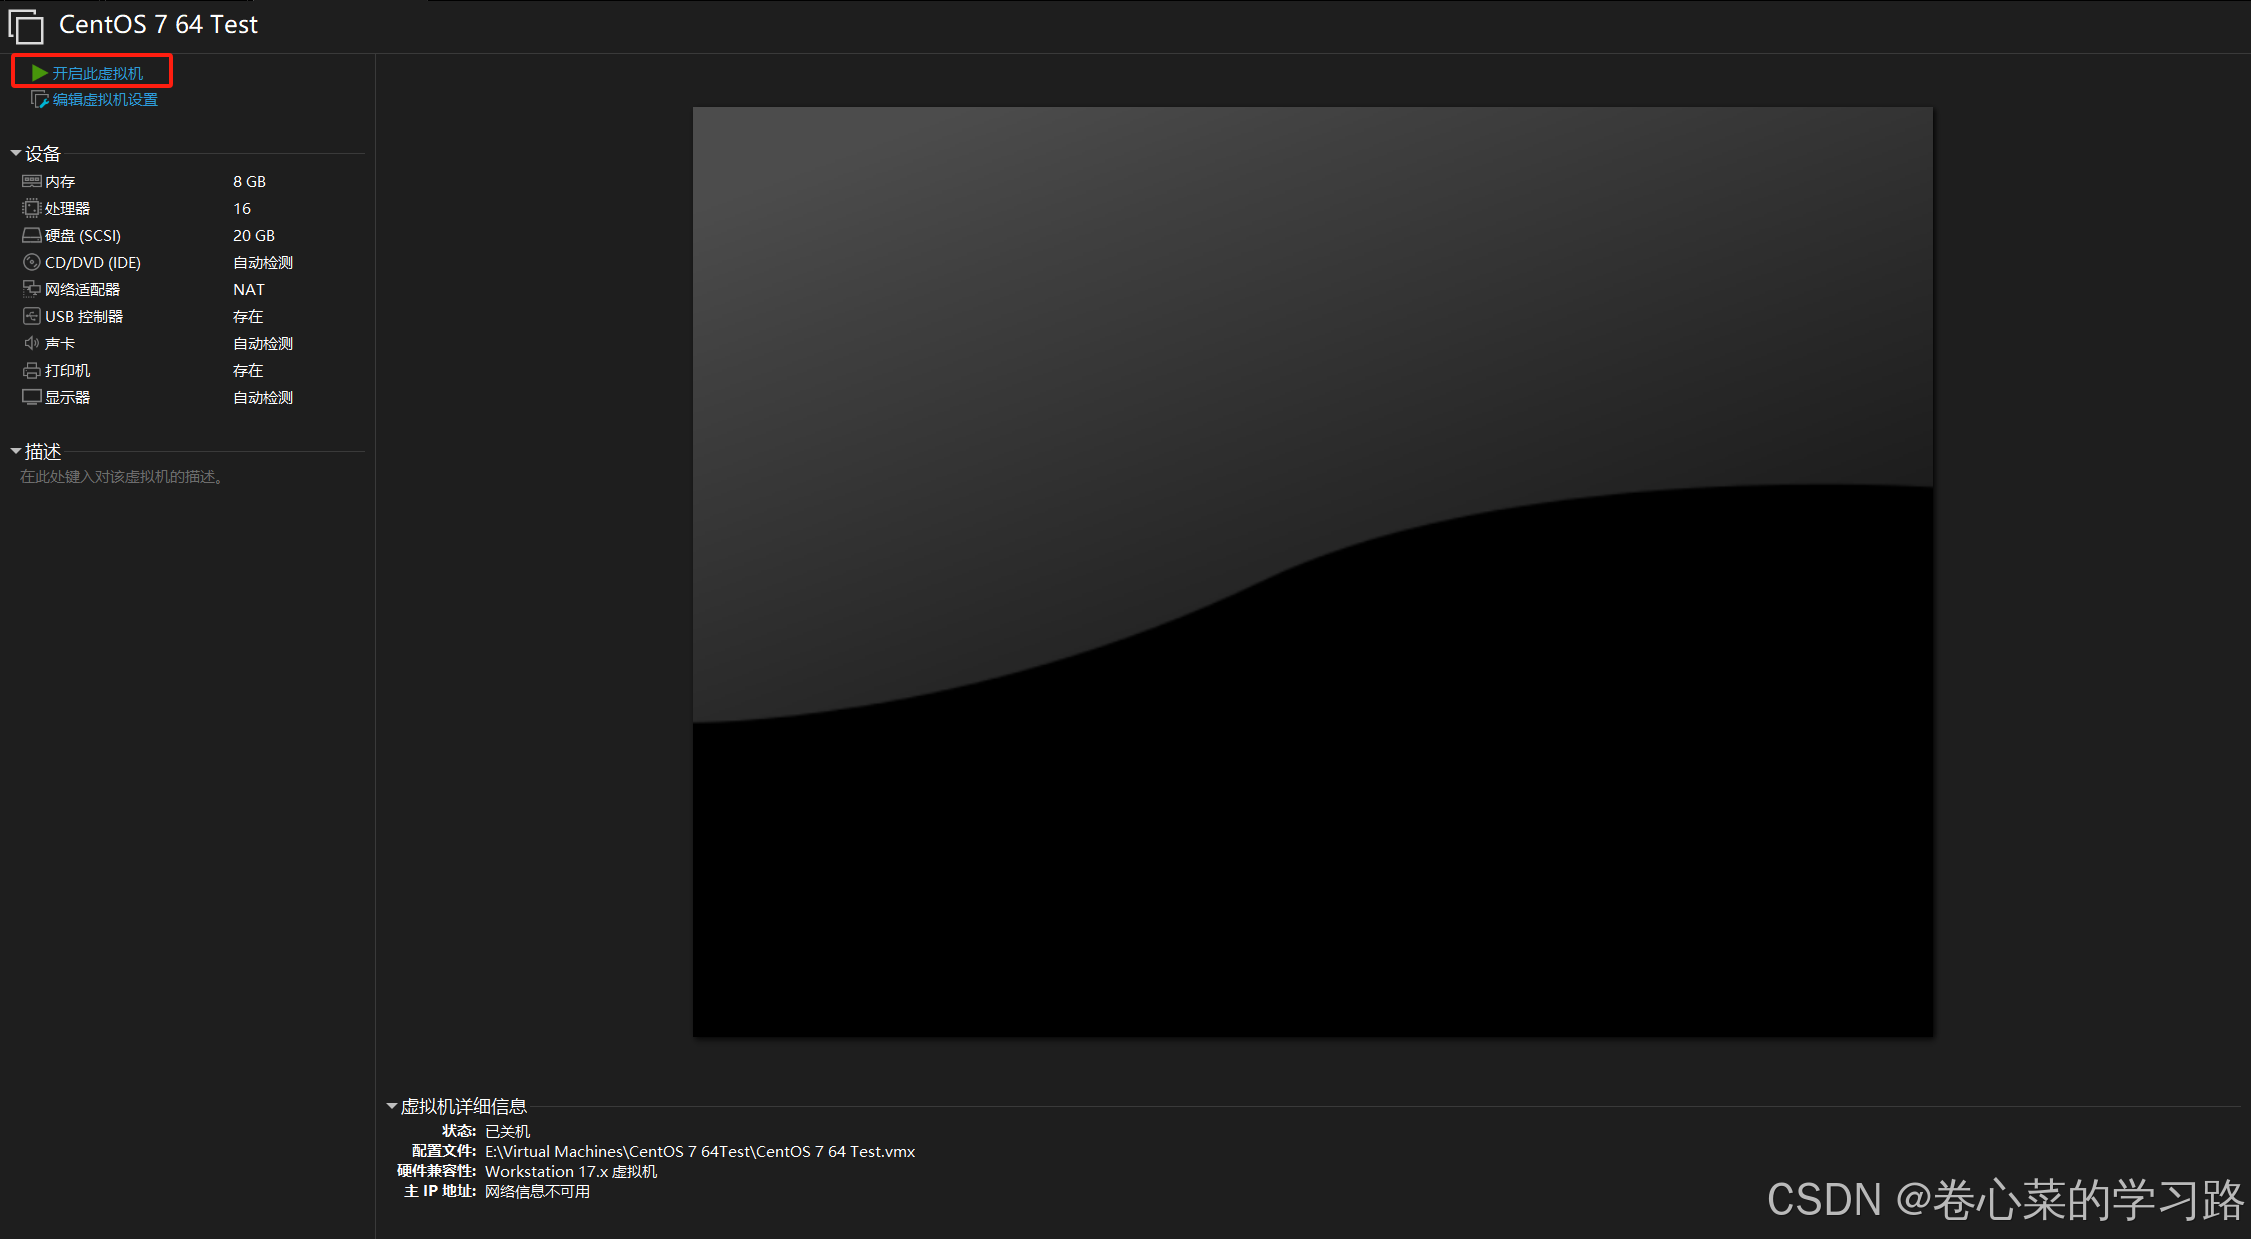Click the processor (处理器) device icon
This screenshot has width=2251, height=1239.
coord(32,208)
